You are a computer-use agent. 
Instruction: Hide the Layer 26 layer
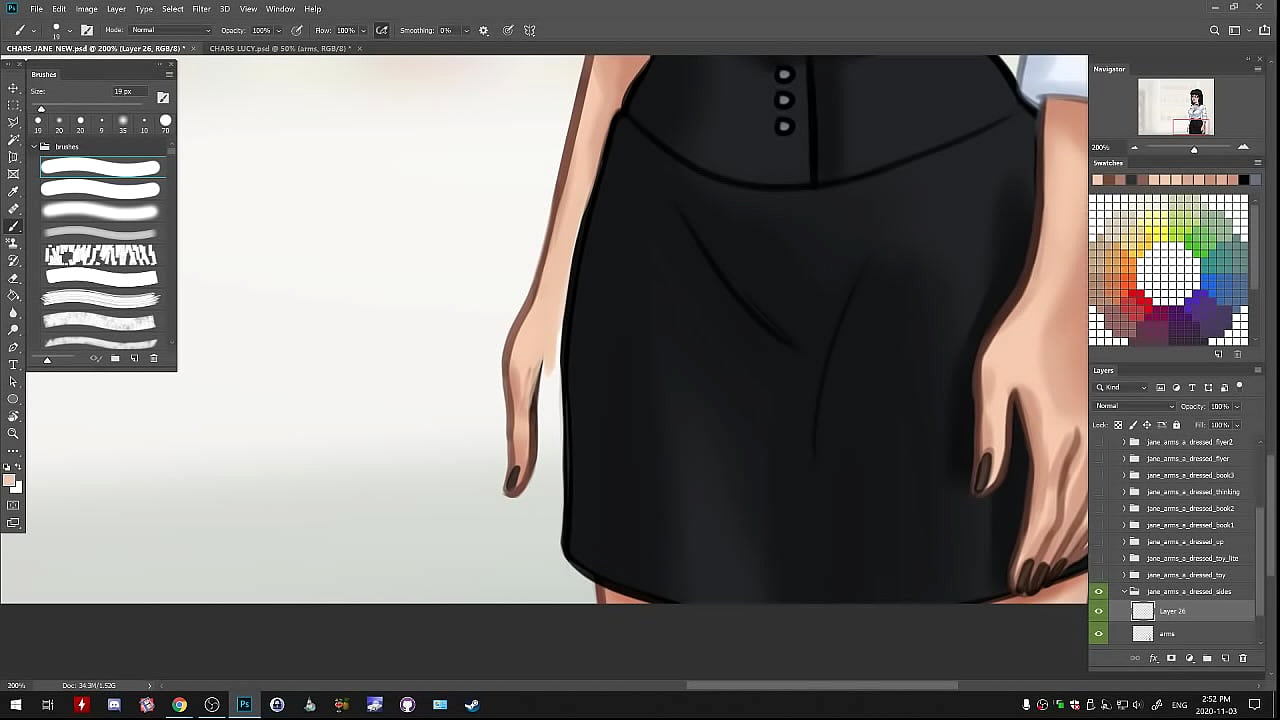point(1099,611)
